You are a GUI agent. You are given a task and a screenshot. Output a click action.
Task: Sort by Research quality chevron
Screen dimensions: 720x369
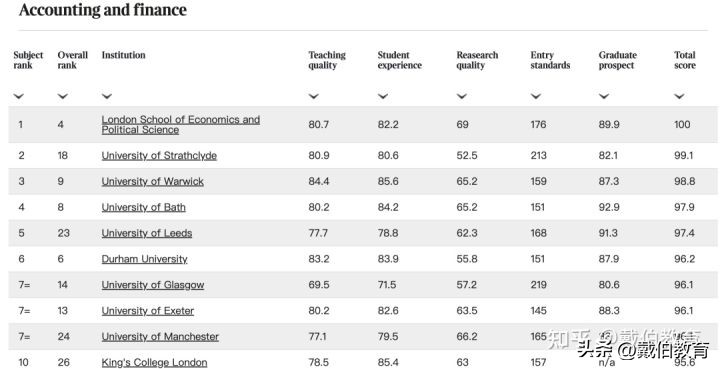[462, 96]
